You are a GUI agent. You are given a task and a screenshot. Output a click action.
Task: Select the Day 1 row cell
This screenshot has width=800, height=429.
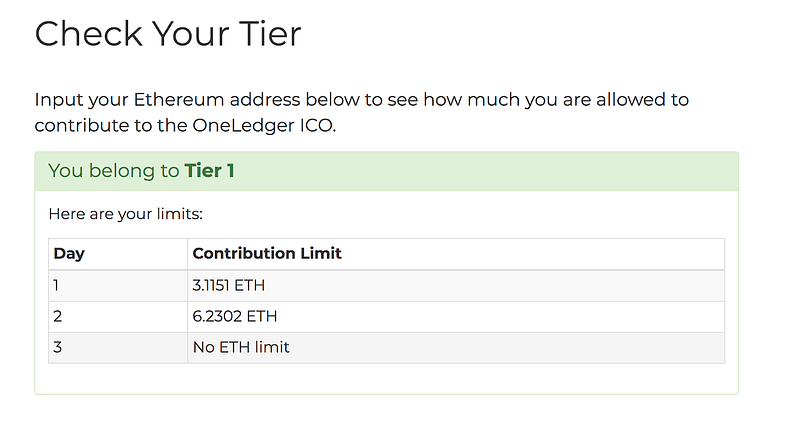118,286
